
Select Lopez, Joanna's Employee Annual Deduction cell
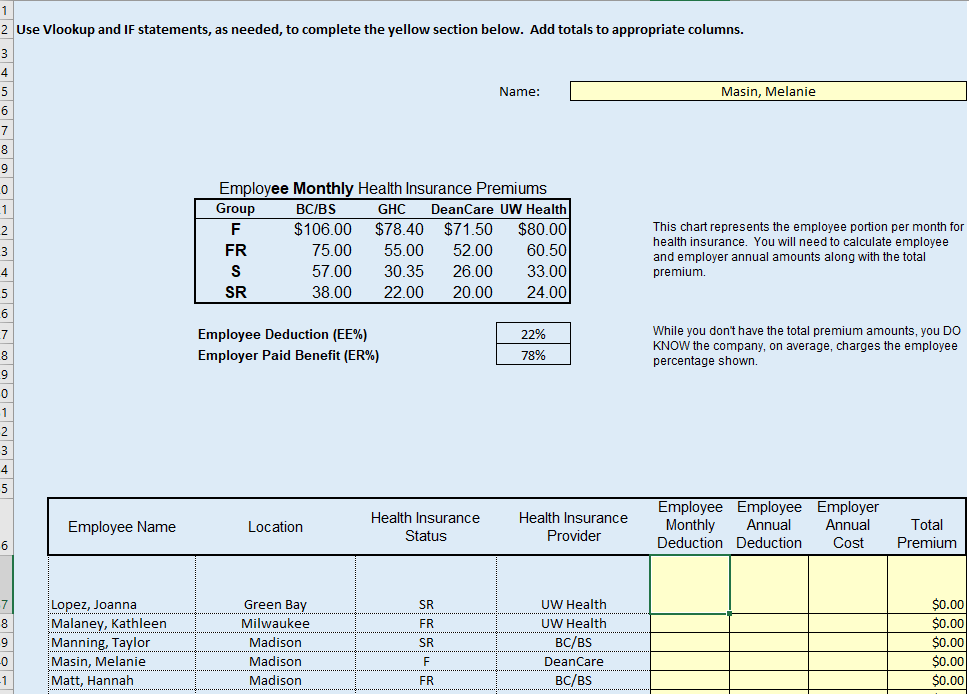pos(769,585)
